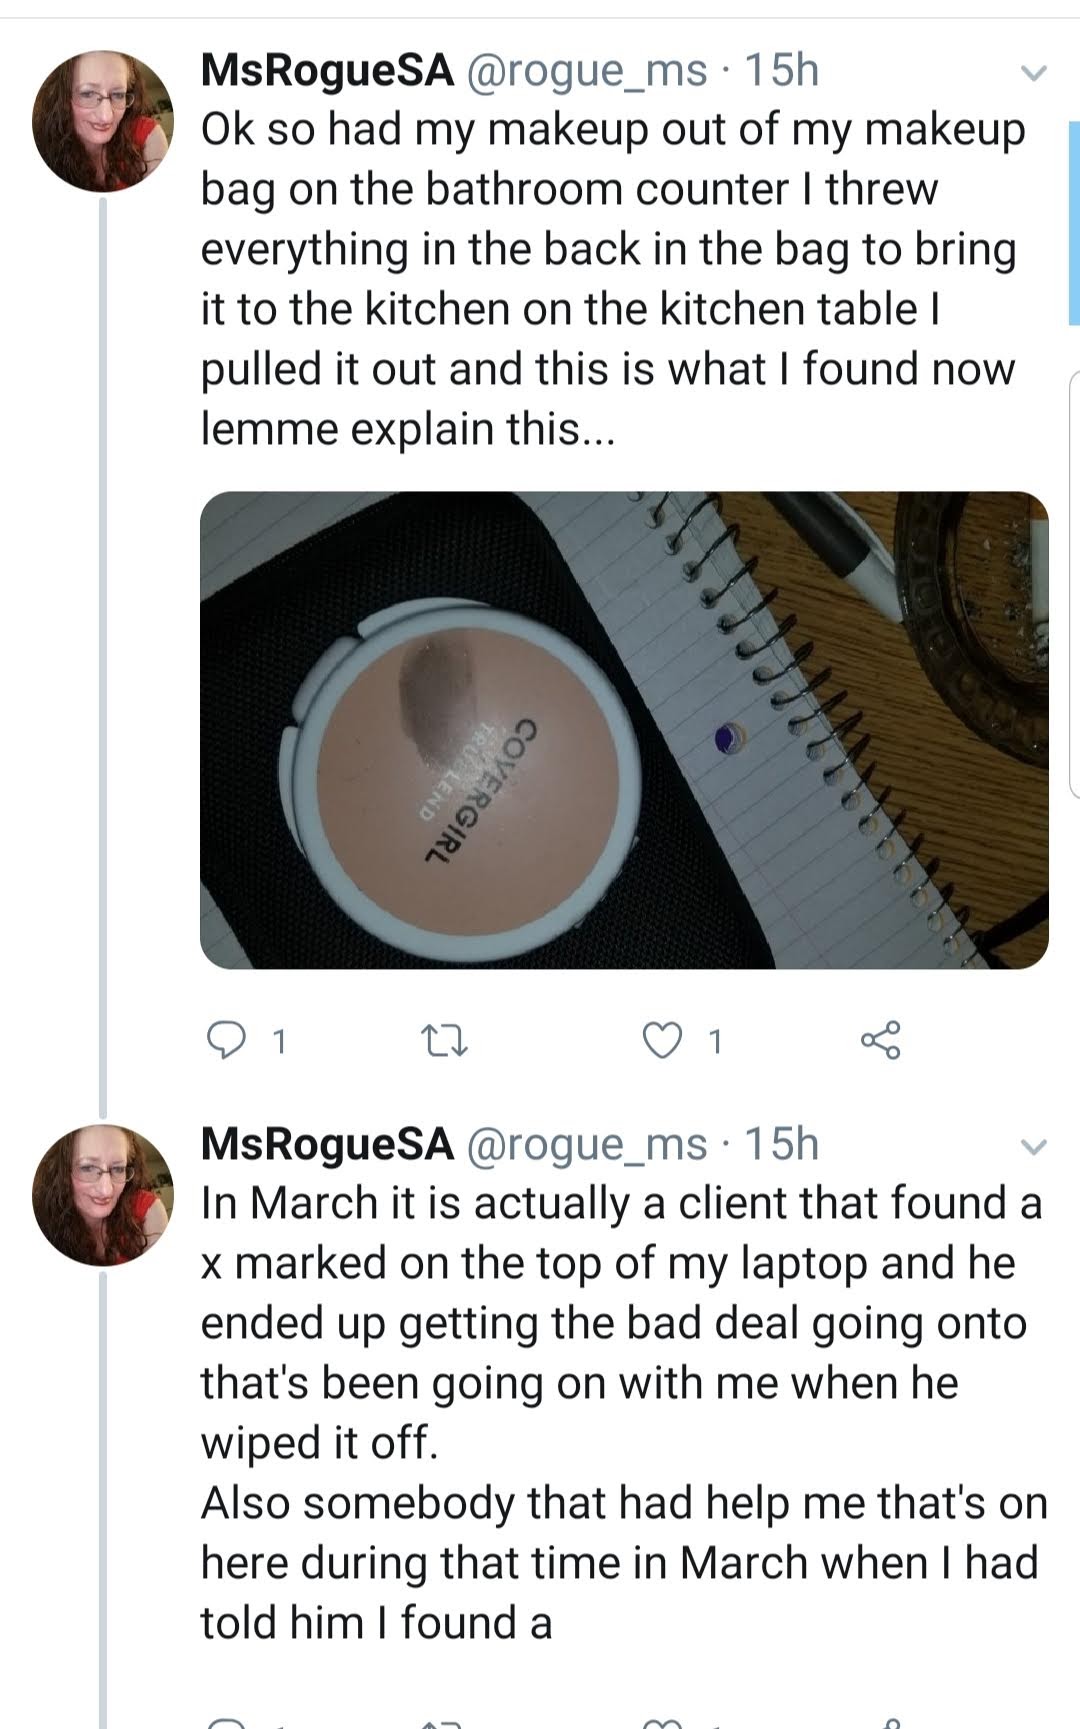Viewport: 1080px width, 1729px height.
Task: Like the tweet with the Covergirl photo
Action: 661,1041
